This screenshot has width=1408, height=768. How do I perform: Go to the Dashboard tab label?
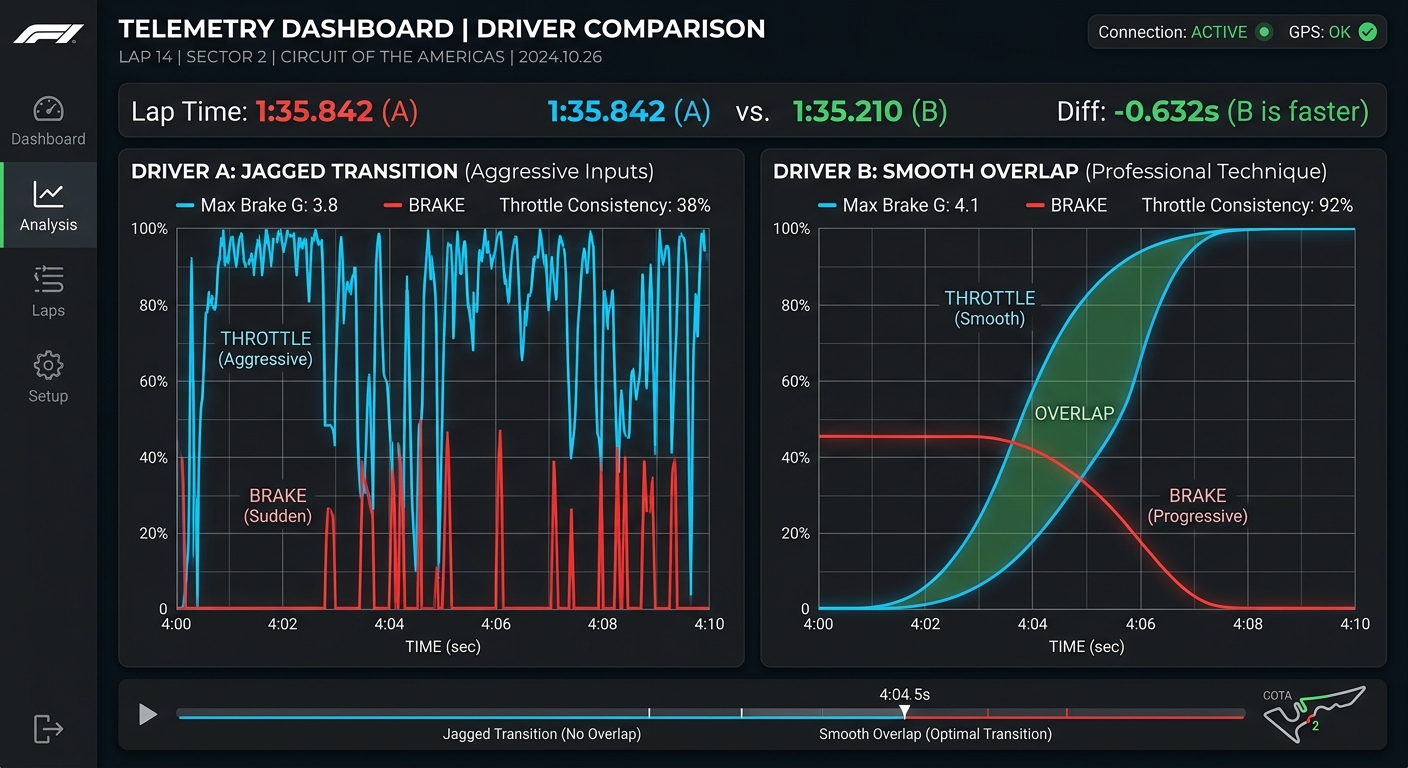[x=48, y=139]
